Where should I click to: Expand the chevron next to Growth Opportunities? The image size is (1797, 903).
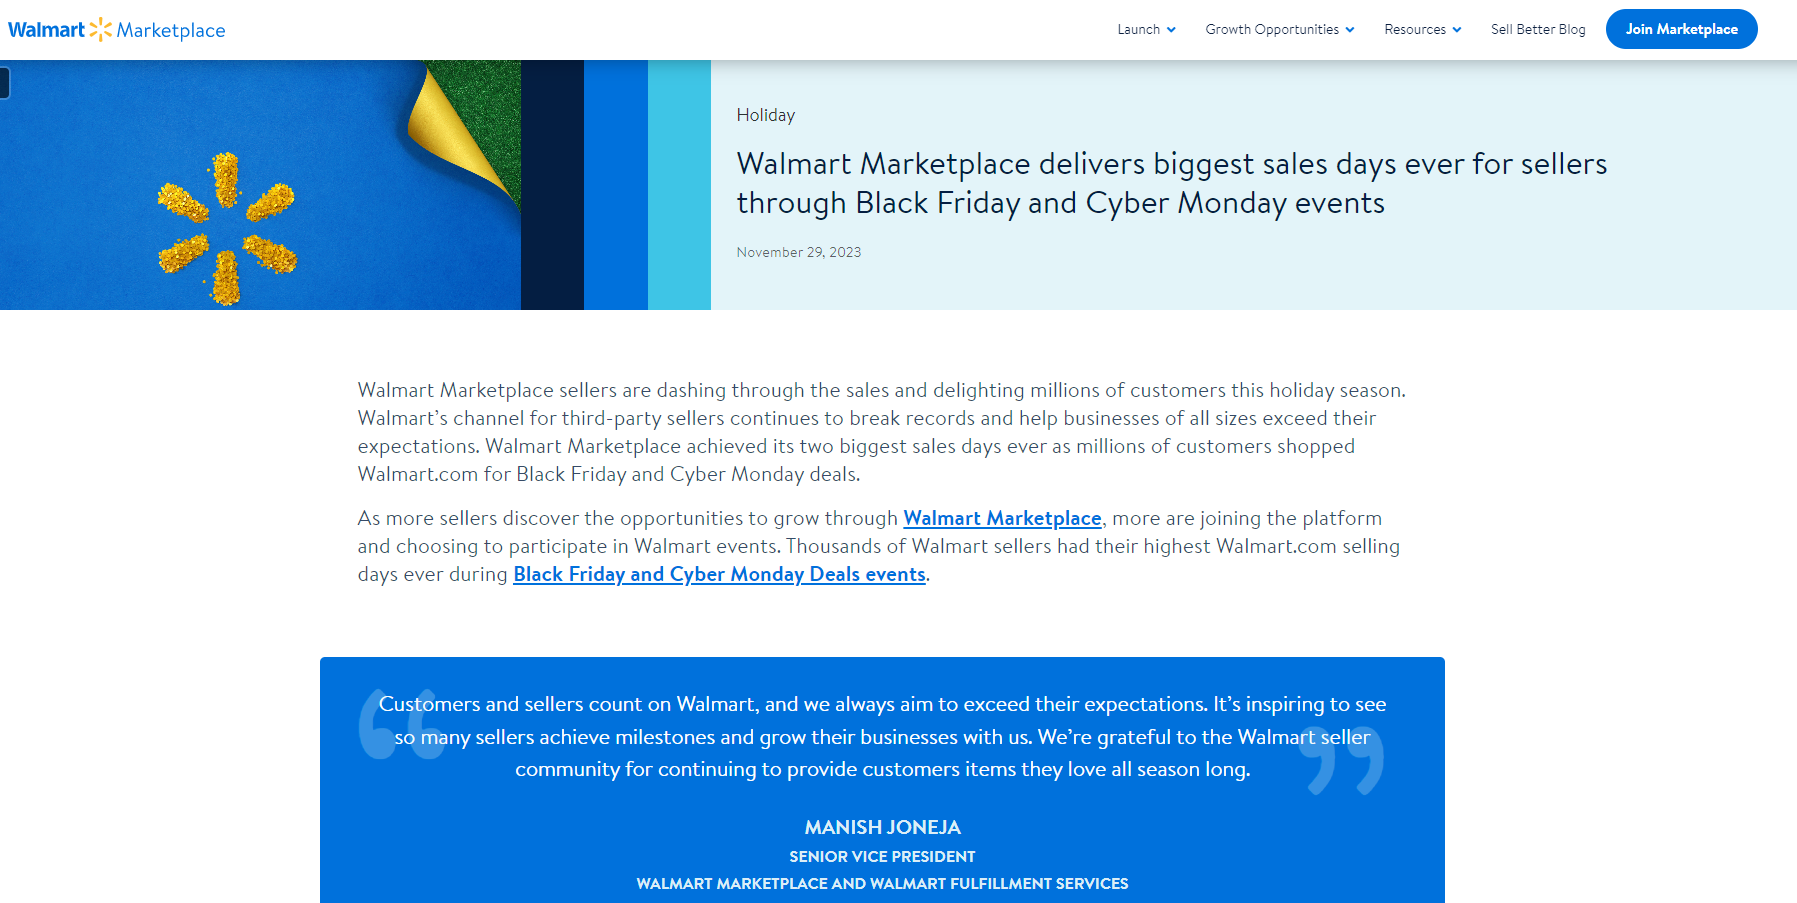[x=1350, y=30]
